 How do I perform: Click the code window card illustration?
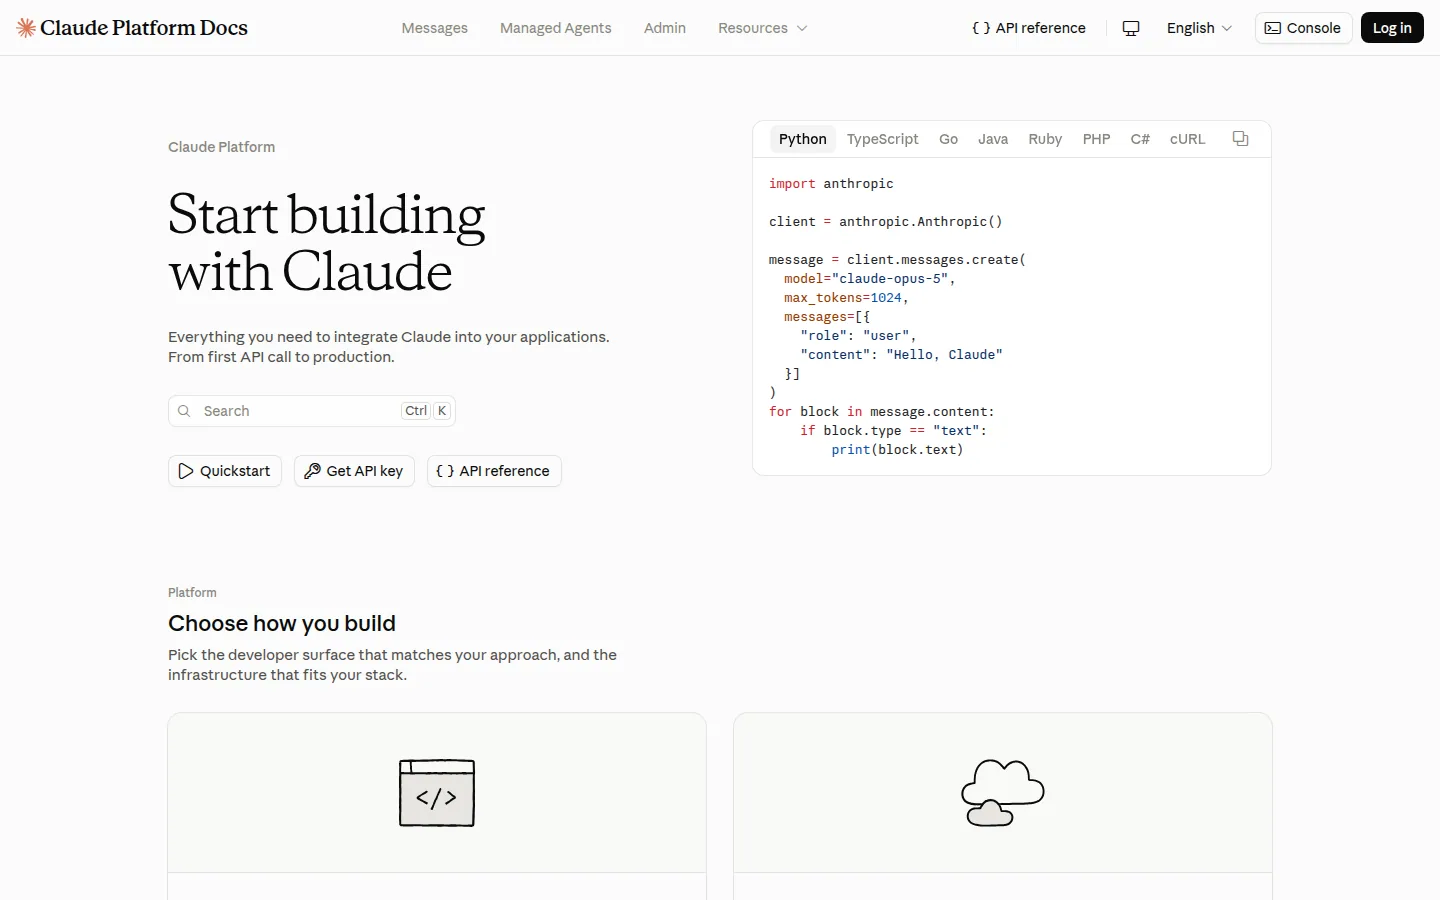(x=437, y=793)
